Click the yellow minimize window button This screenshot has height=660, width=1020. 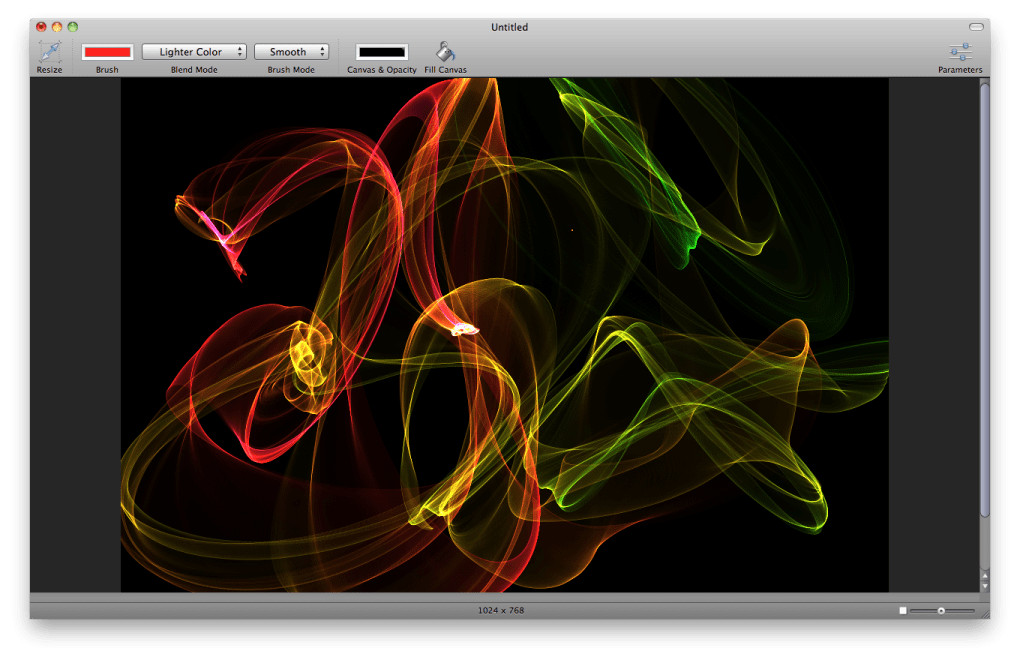(57, 27)
